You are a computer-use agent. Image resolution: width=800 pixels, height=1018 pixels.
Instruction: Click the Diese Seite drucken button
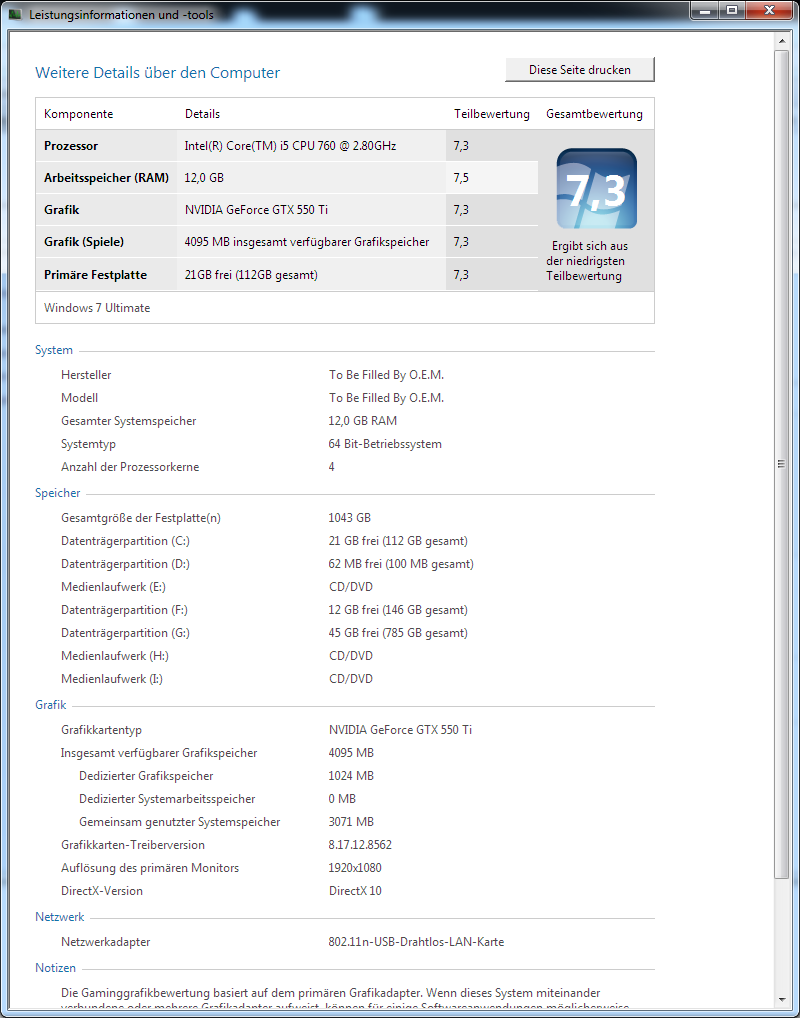point(579,69)
